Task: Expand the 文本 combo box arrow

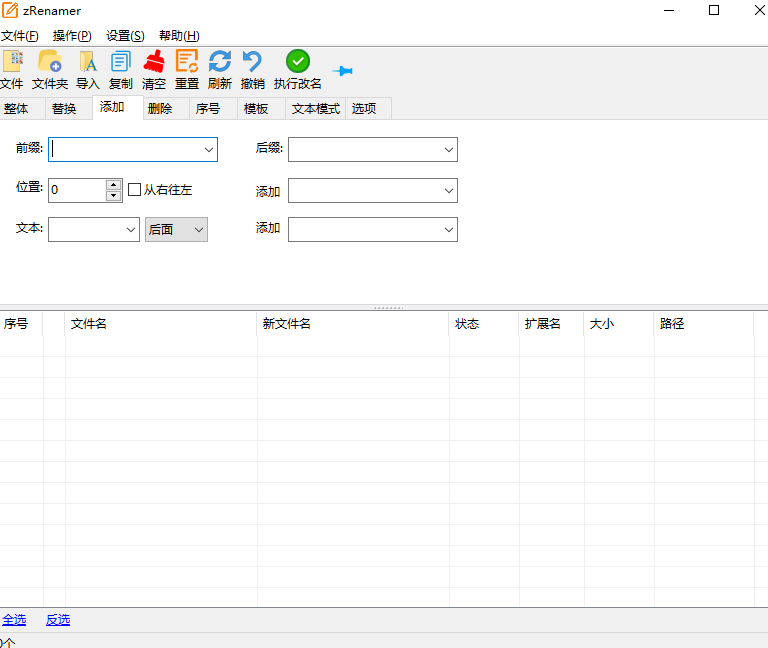Action: tap(131, 230)
